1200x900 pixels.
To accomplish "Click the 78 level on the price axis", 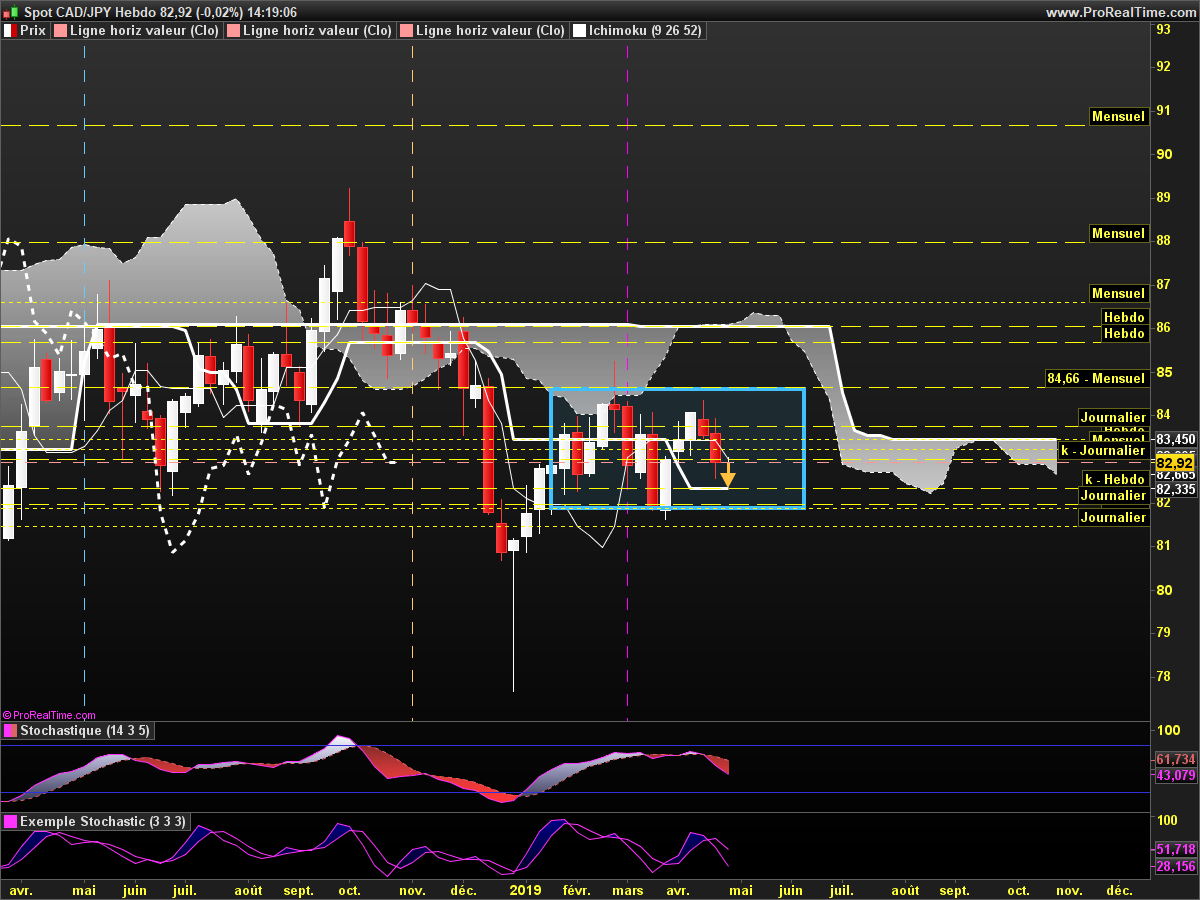I will (x=1164, y=676).
